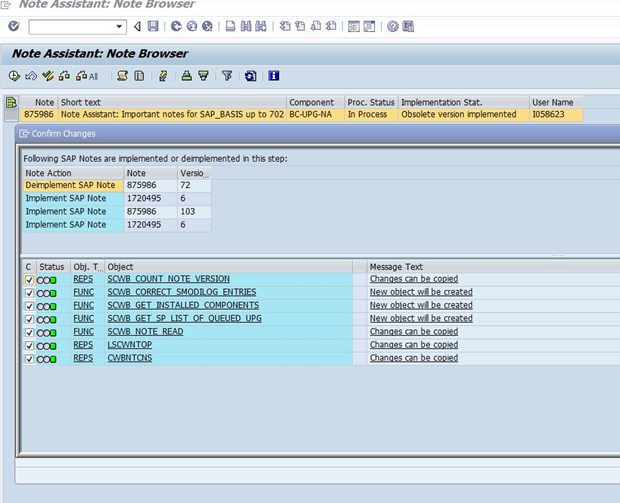Open Help with the question mark icon
Screen dimensions: 620x503
click(392, 26)
